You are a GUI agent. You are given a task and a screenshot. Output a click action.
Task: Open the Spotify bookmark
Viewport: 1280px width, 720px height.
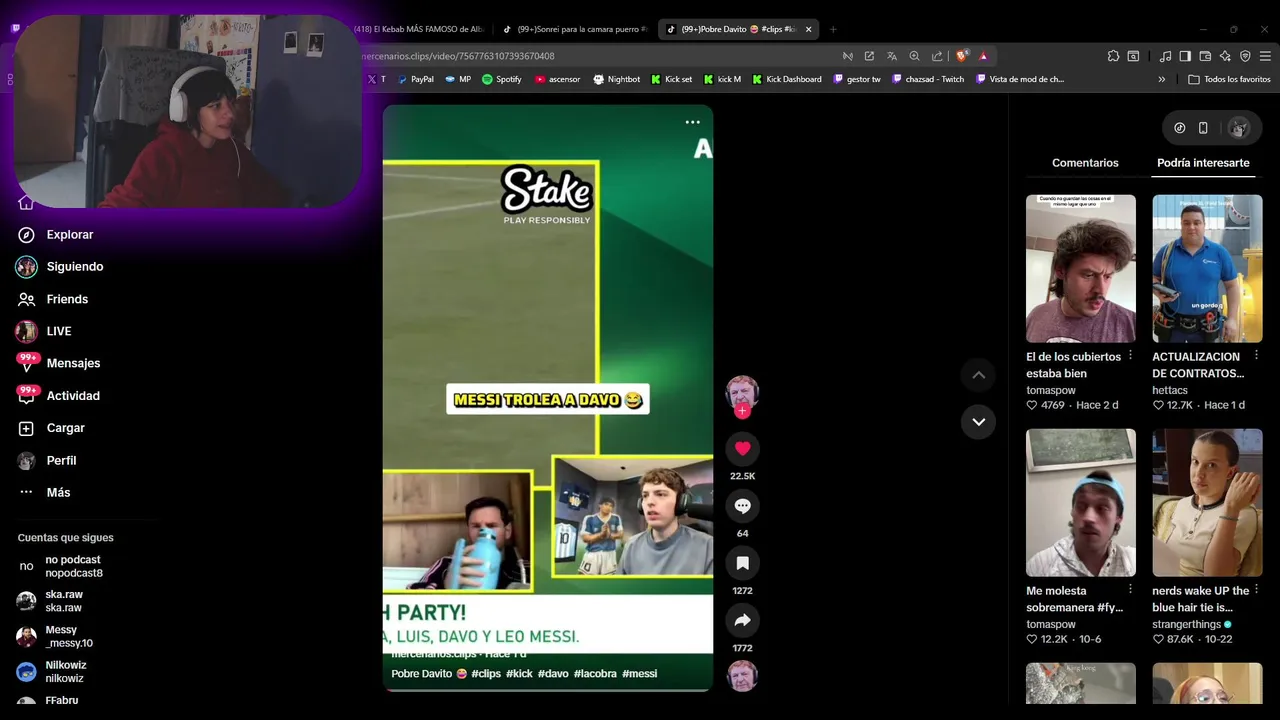(x=502, y=79)
